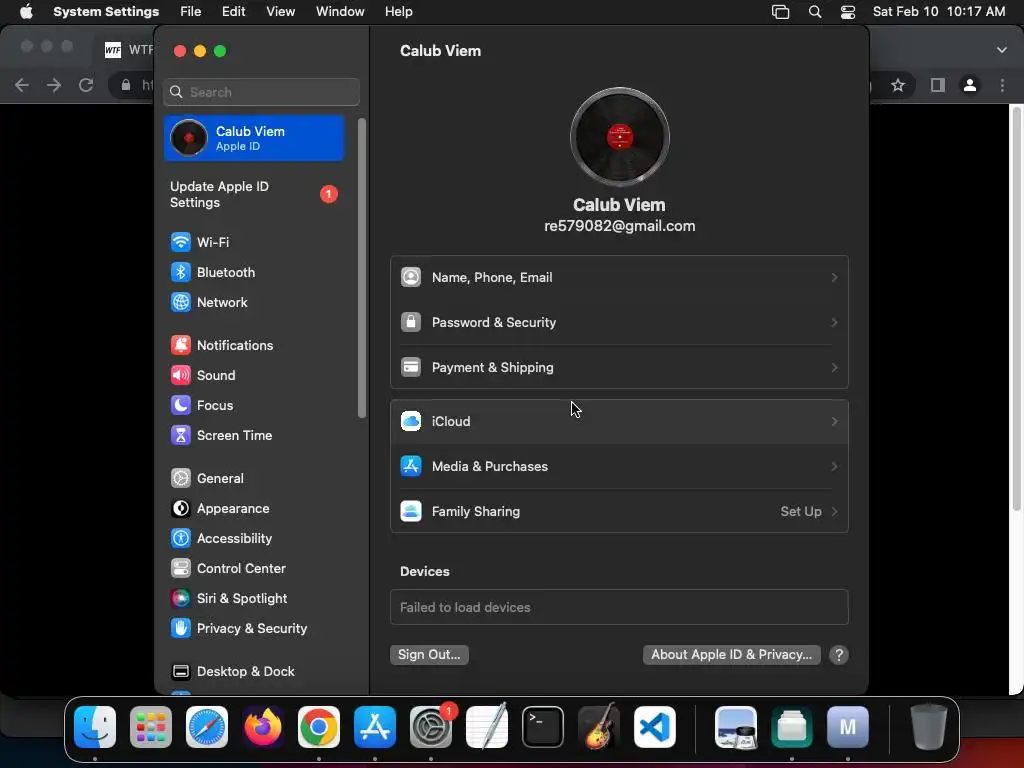Open the File menu

pos(191,12)
